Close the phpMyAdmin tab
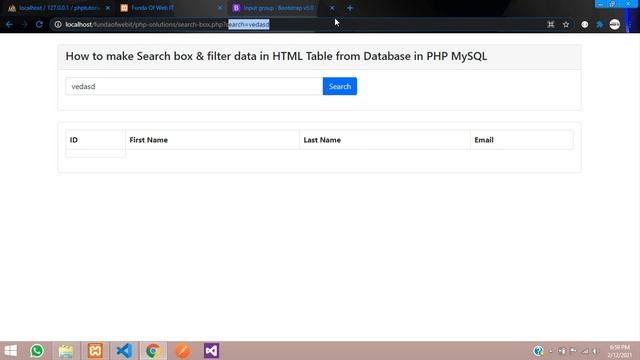640x360 pixels. point(108,8)
